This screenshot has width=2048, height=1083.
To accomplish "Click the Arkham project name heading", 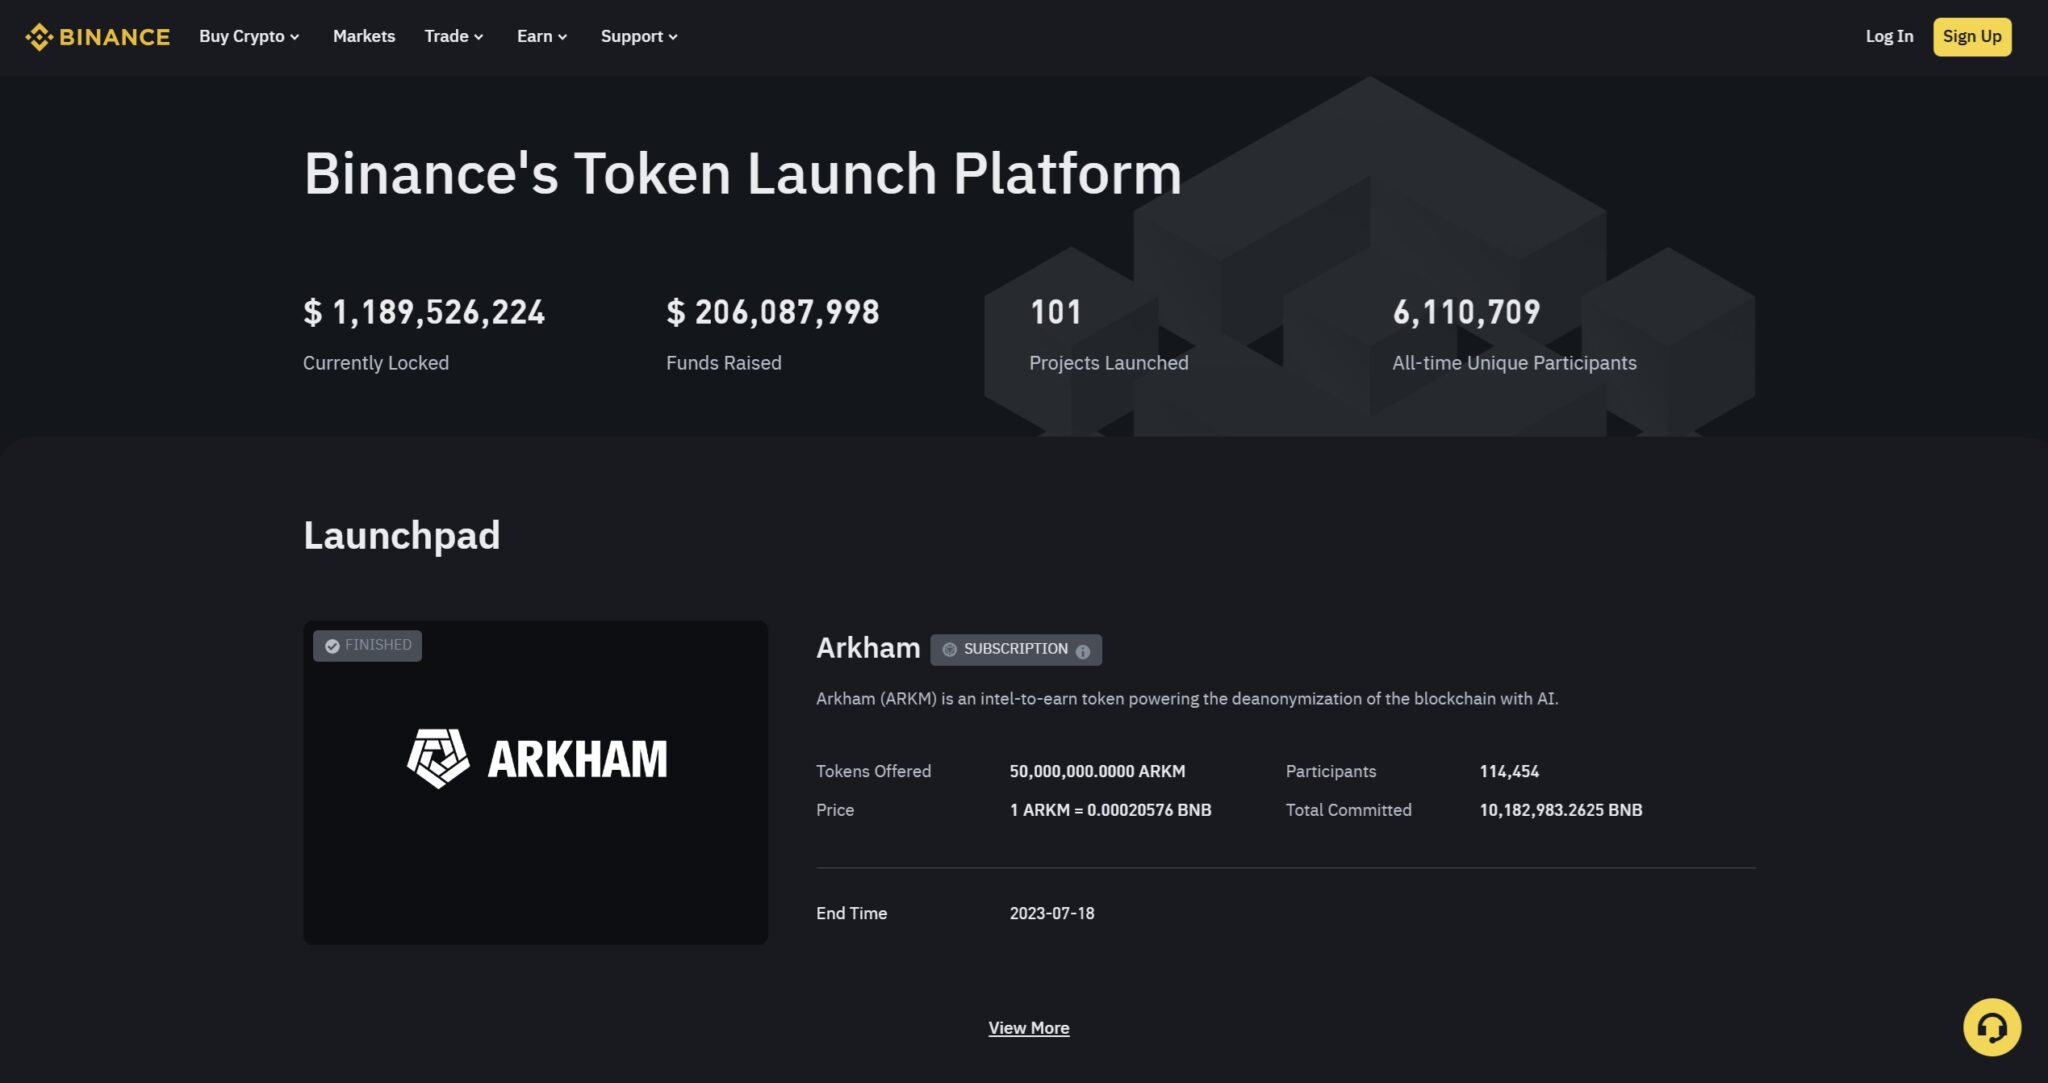I will tap(867, 647).
